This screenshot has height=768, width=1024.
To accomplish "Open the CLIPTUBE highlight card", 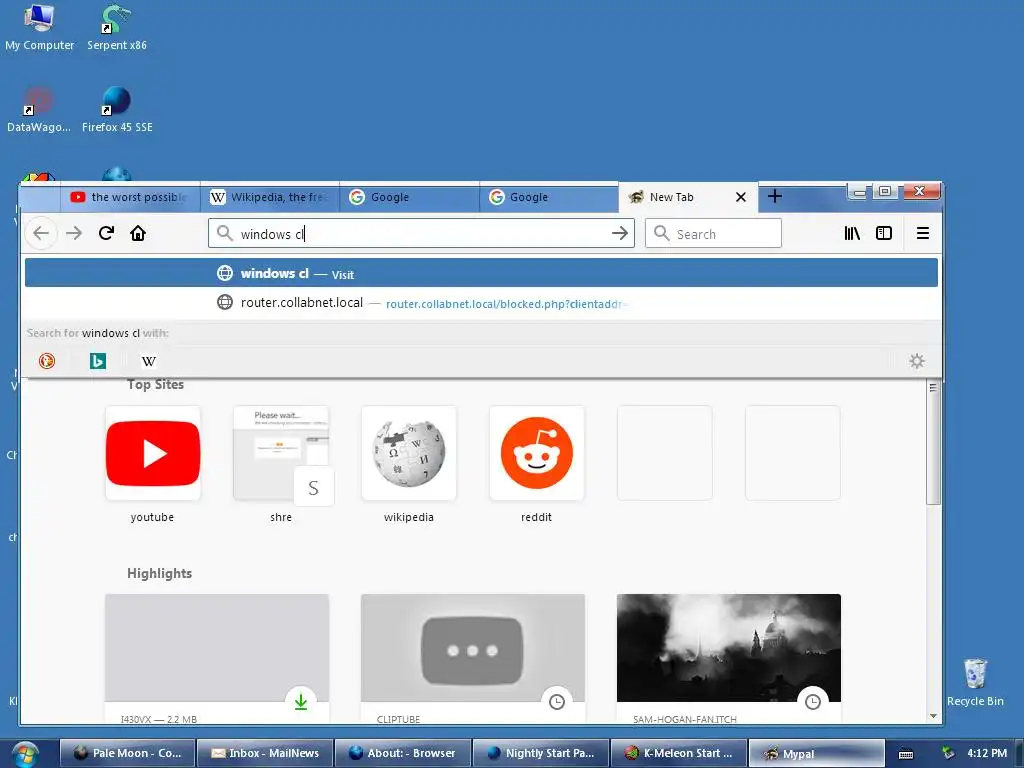I will click(x=473, y=658).
